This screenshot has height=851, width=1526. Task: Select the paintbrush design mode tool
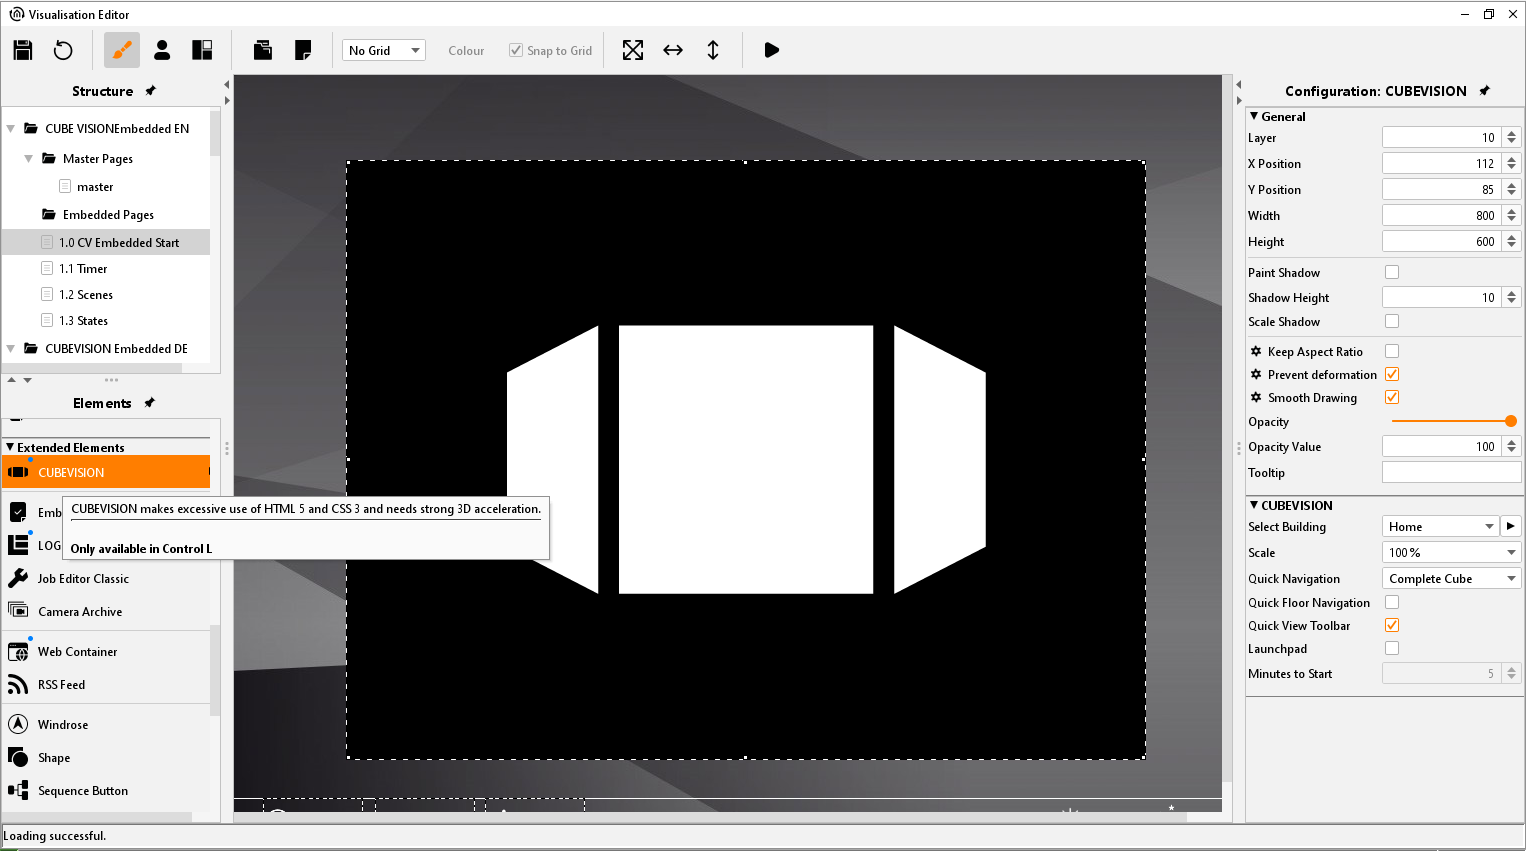coord(122,50)
